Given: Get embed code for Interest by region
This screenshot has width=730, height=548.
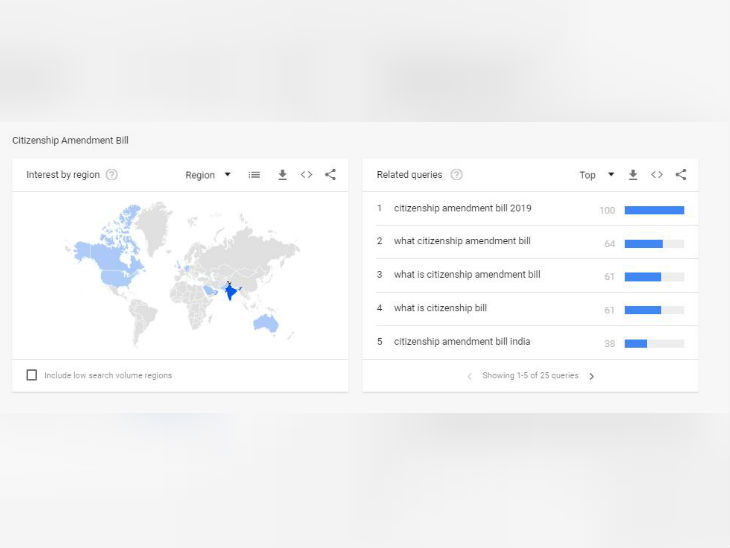Looking at the screenshot, I should (306, 175).
